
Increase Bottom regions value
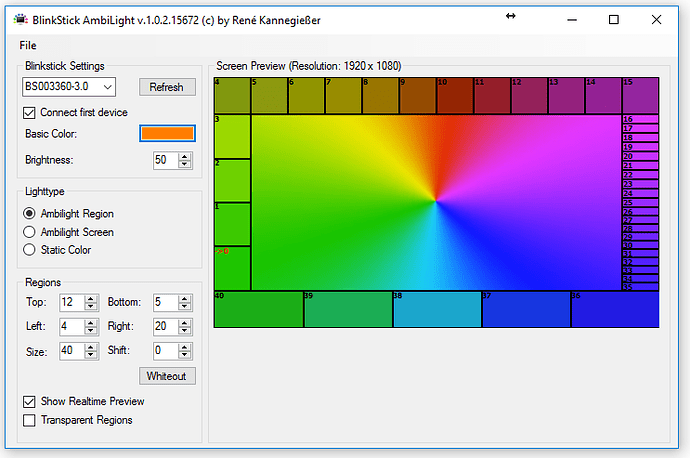(185, 299)
